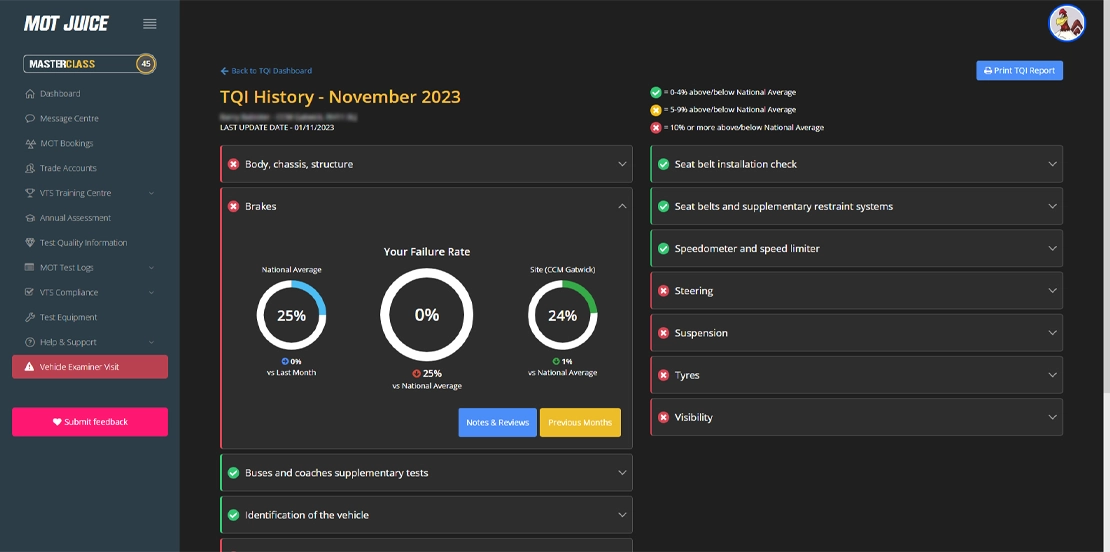Click the Test Equipment wrench icon
1110x552 pixels.
(x=30, y=317)
